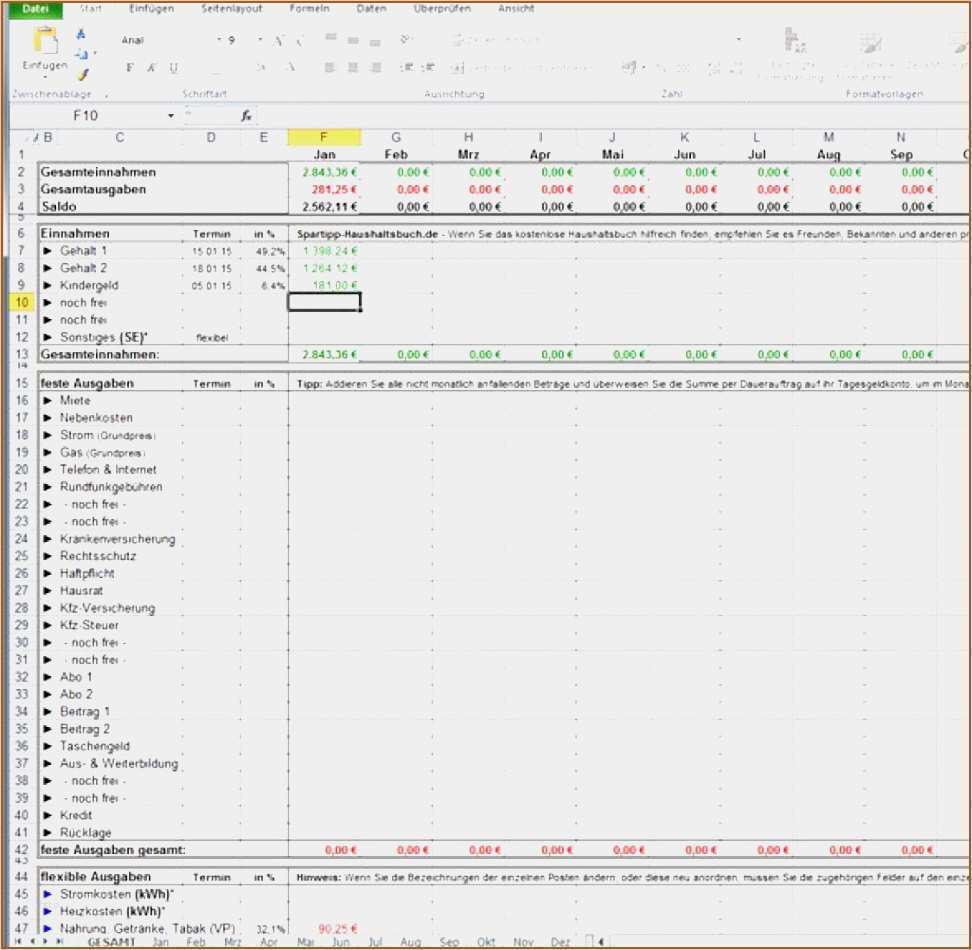The image size is (972, 950).
Task: Open the Datei file menu
Action: (x=35, y=9)
